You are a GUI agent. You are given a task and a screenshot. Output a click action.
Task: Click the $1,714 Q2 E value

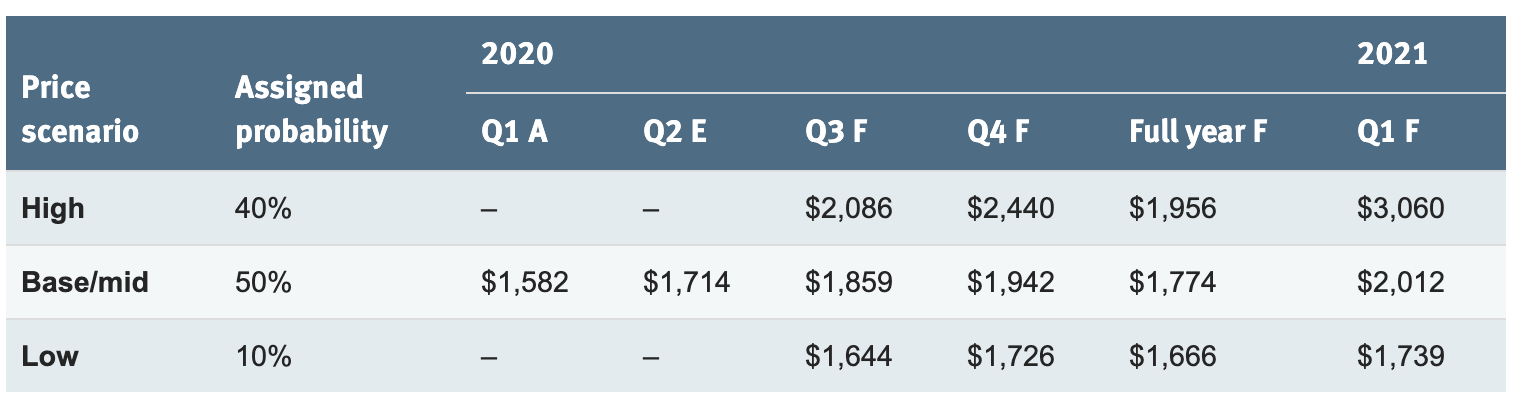687,282
